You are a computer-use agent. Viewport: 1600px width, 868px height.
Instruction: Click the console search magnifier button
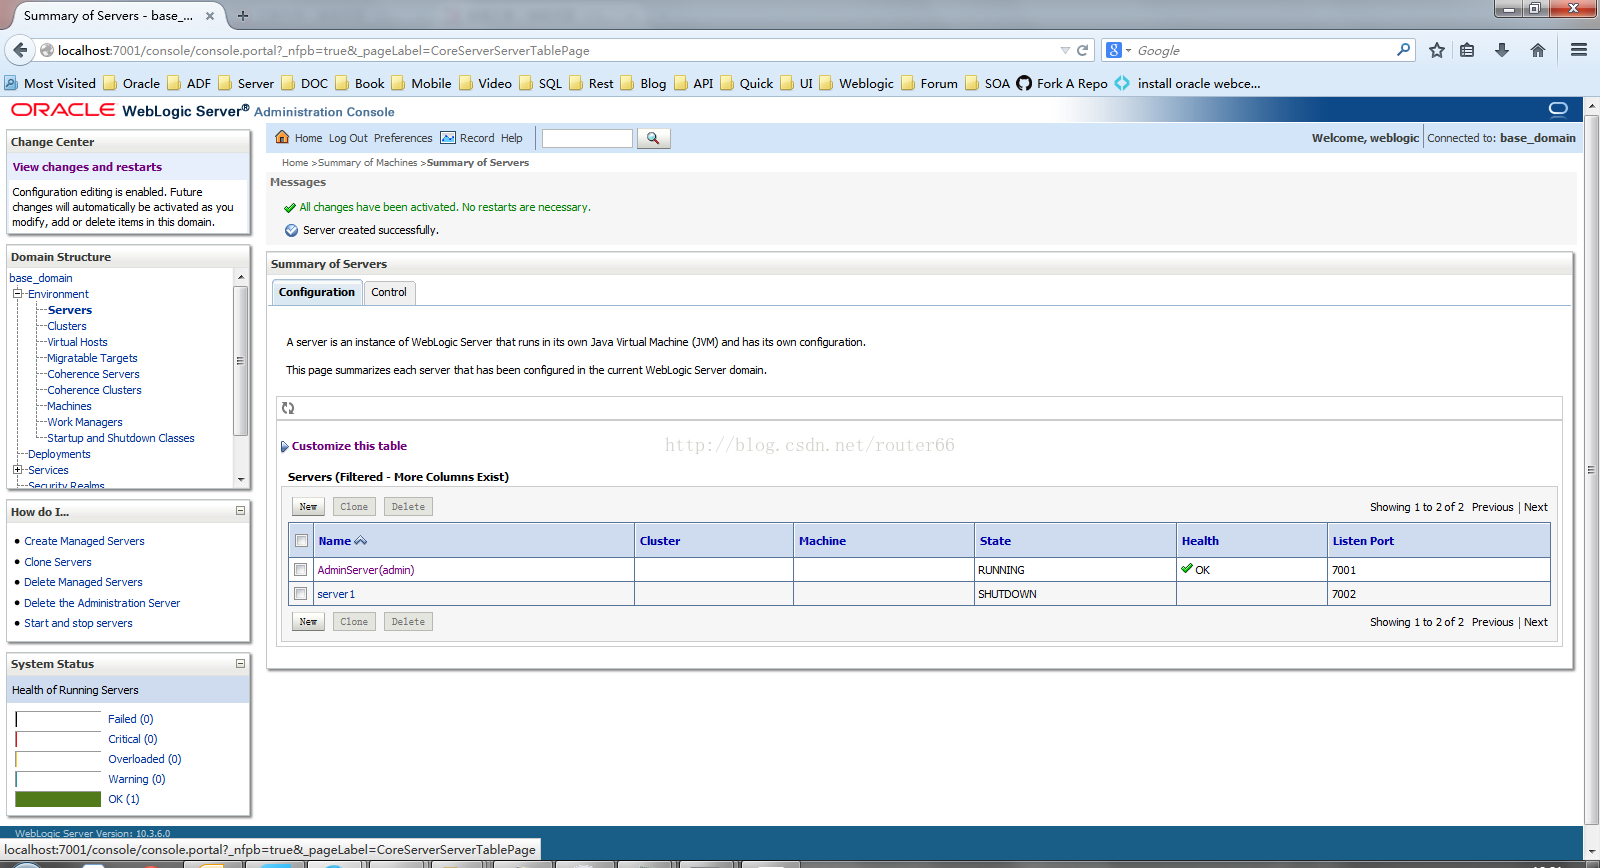pos(653,138)
